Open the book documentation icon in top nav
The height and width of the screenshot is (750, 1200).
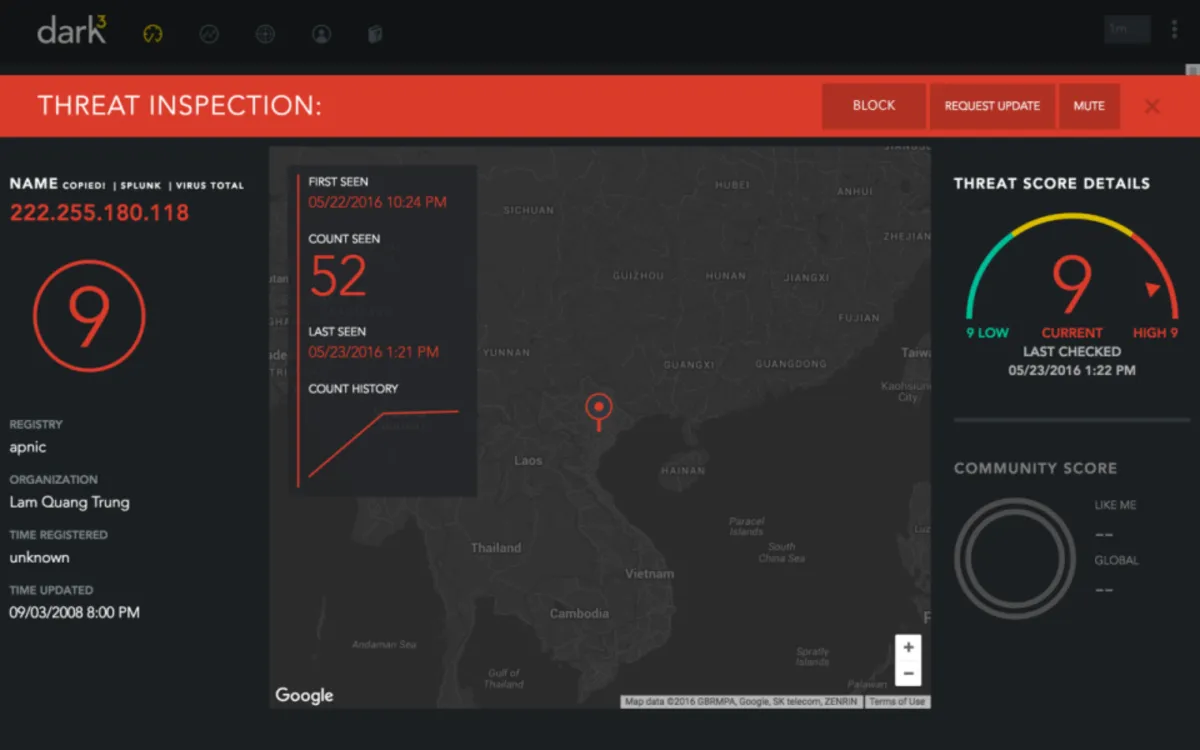tap(376, 34)
